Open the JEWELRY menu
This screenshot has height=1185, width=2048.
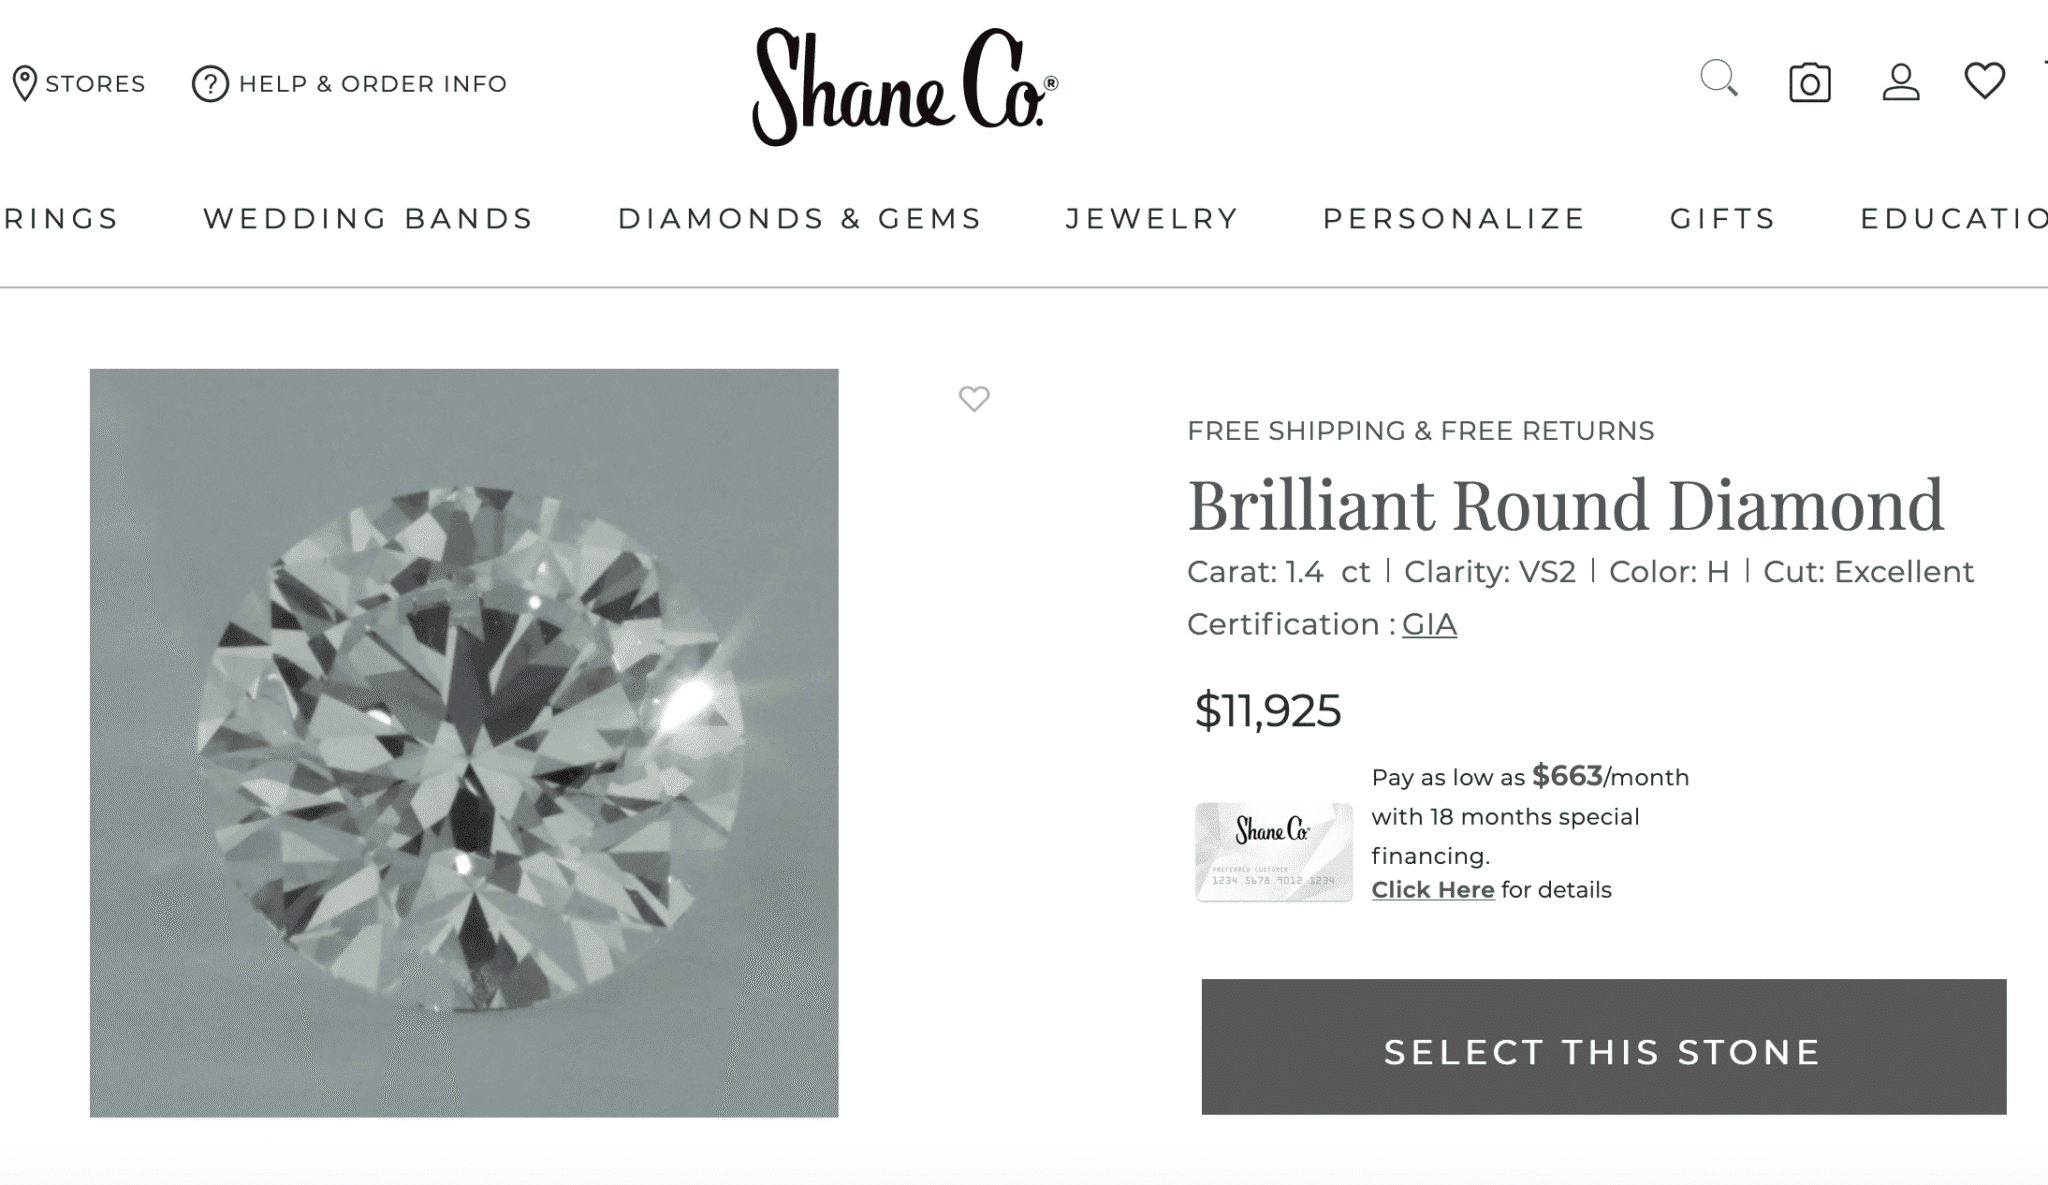(x=1151, y=218)
